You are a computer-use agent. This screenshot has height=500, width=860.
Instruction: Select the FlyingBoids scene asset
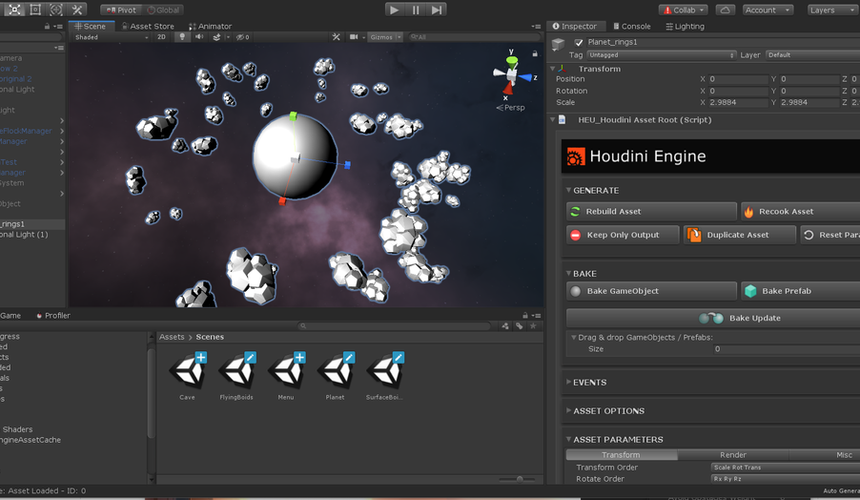(x=236, y=376)
